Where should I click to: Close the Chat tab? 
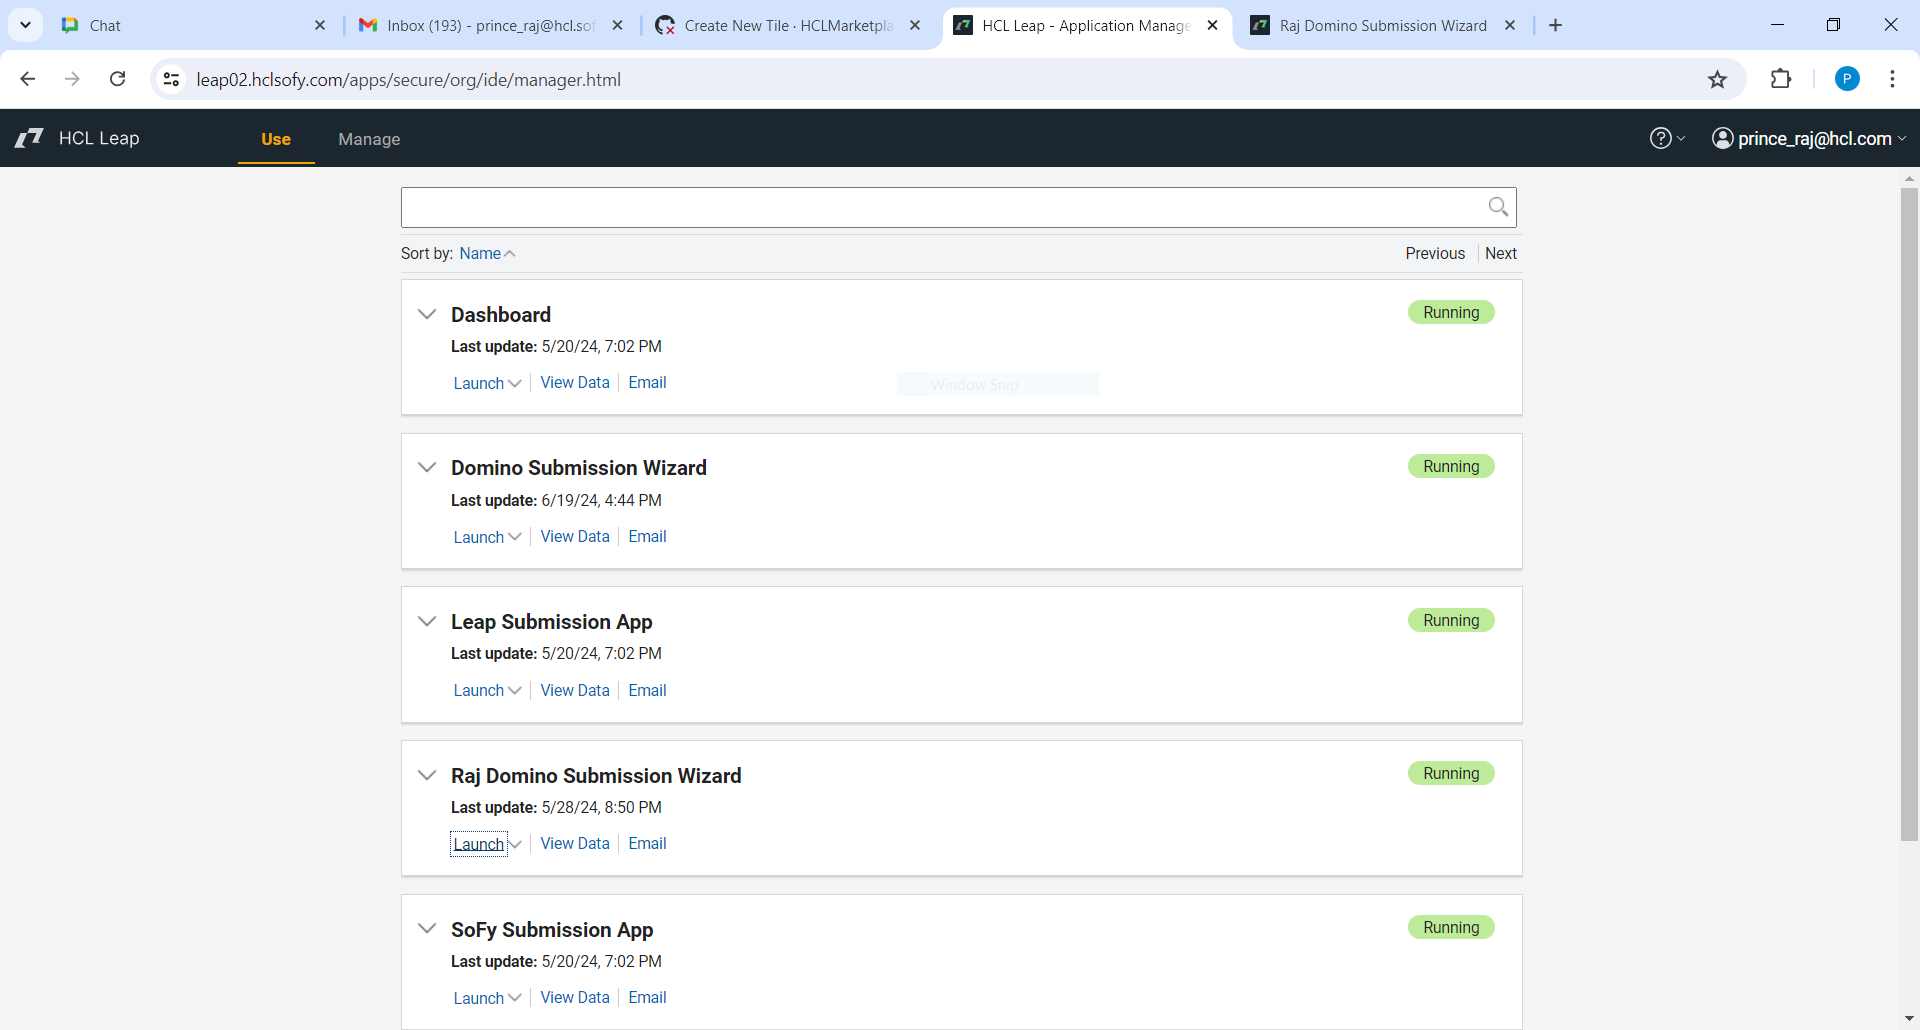(x=320, y=25)
